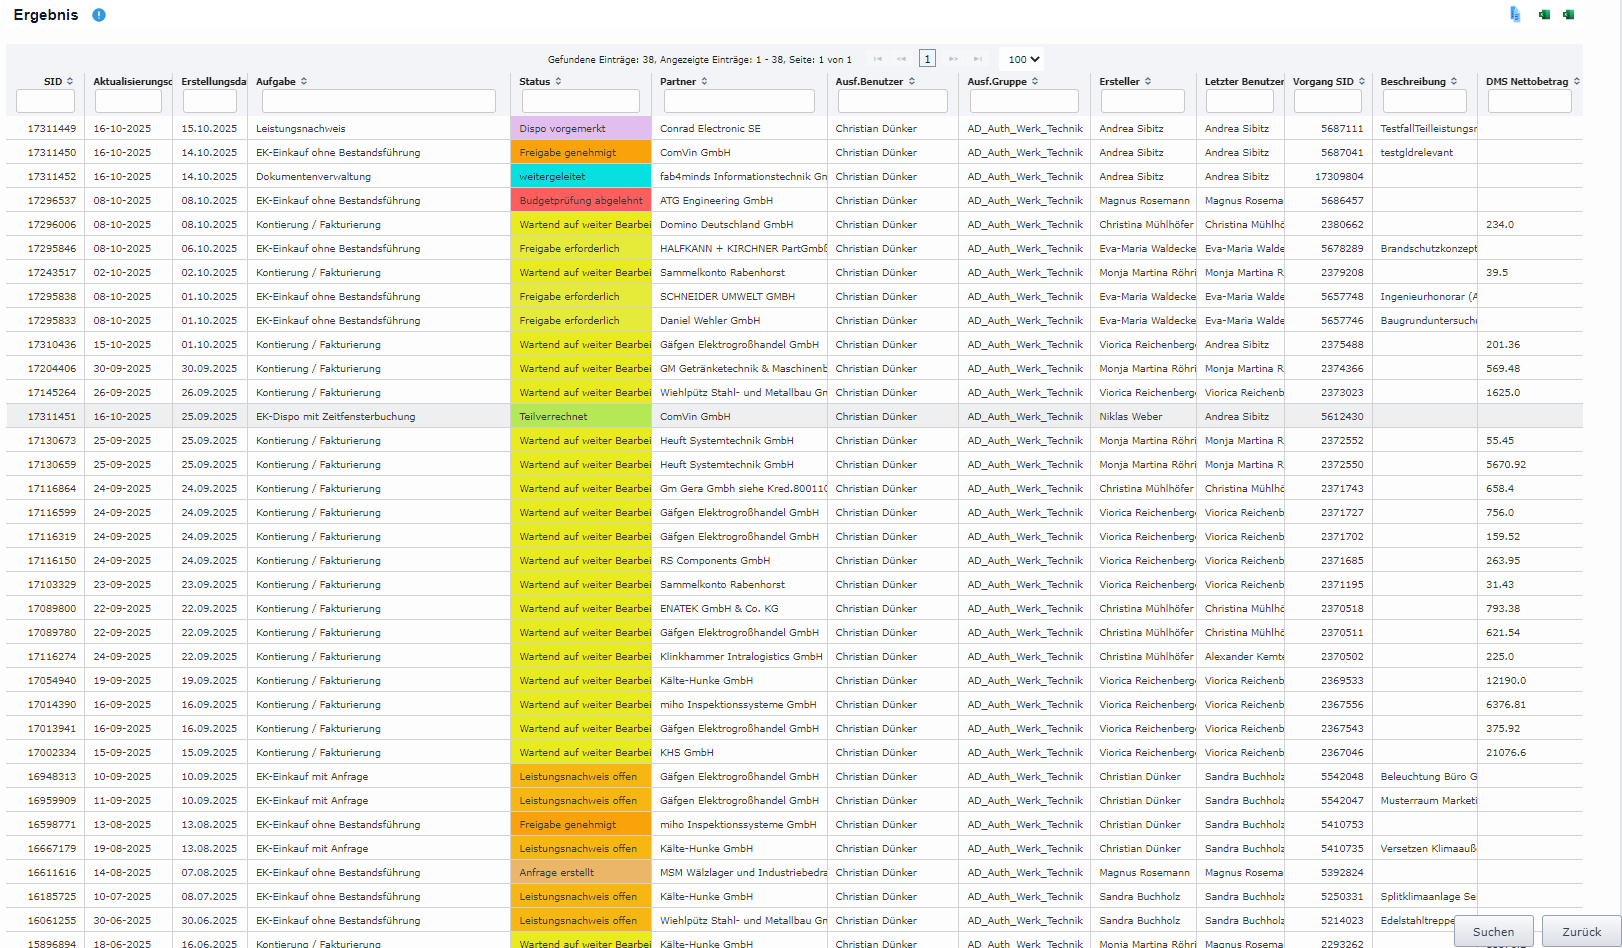This screenshot has width=1622, height=948.
Task: Click the sort arrows for Vorgang SID
Action: pyautogui.click(x=1362, y=82)
